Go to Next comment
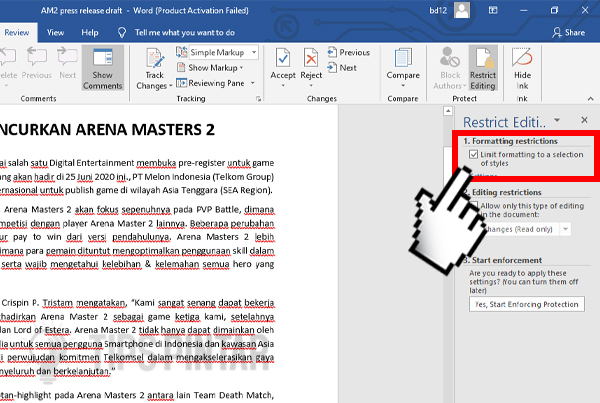600x403 pixels. coord(67,63)
